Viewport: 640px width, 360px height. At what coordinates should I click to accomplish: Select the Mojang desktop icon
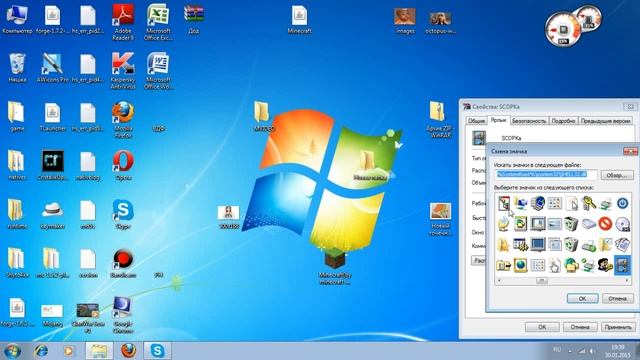point(52,315)
